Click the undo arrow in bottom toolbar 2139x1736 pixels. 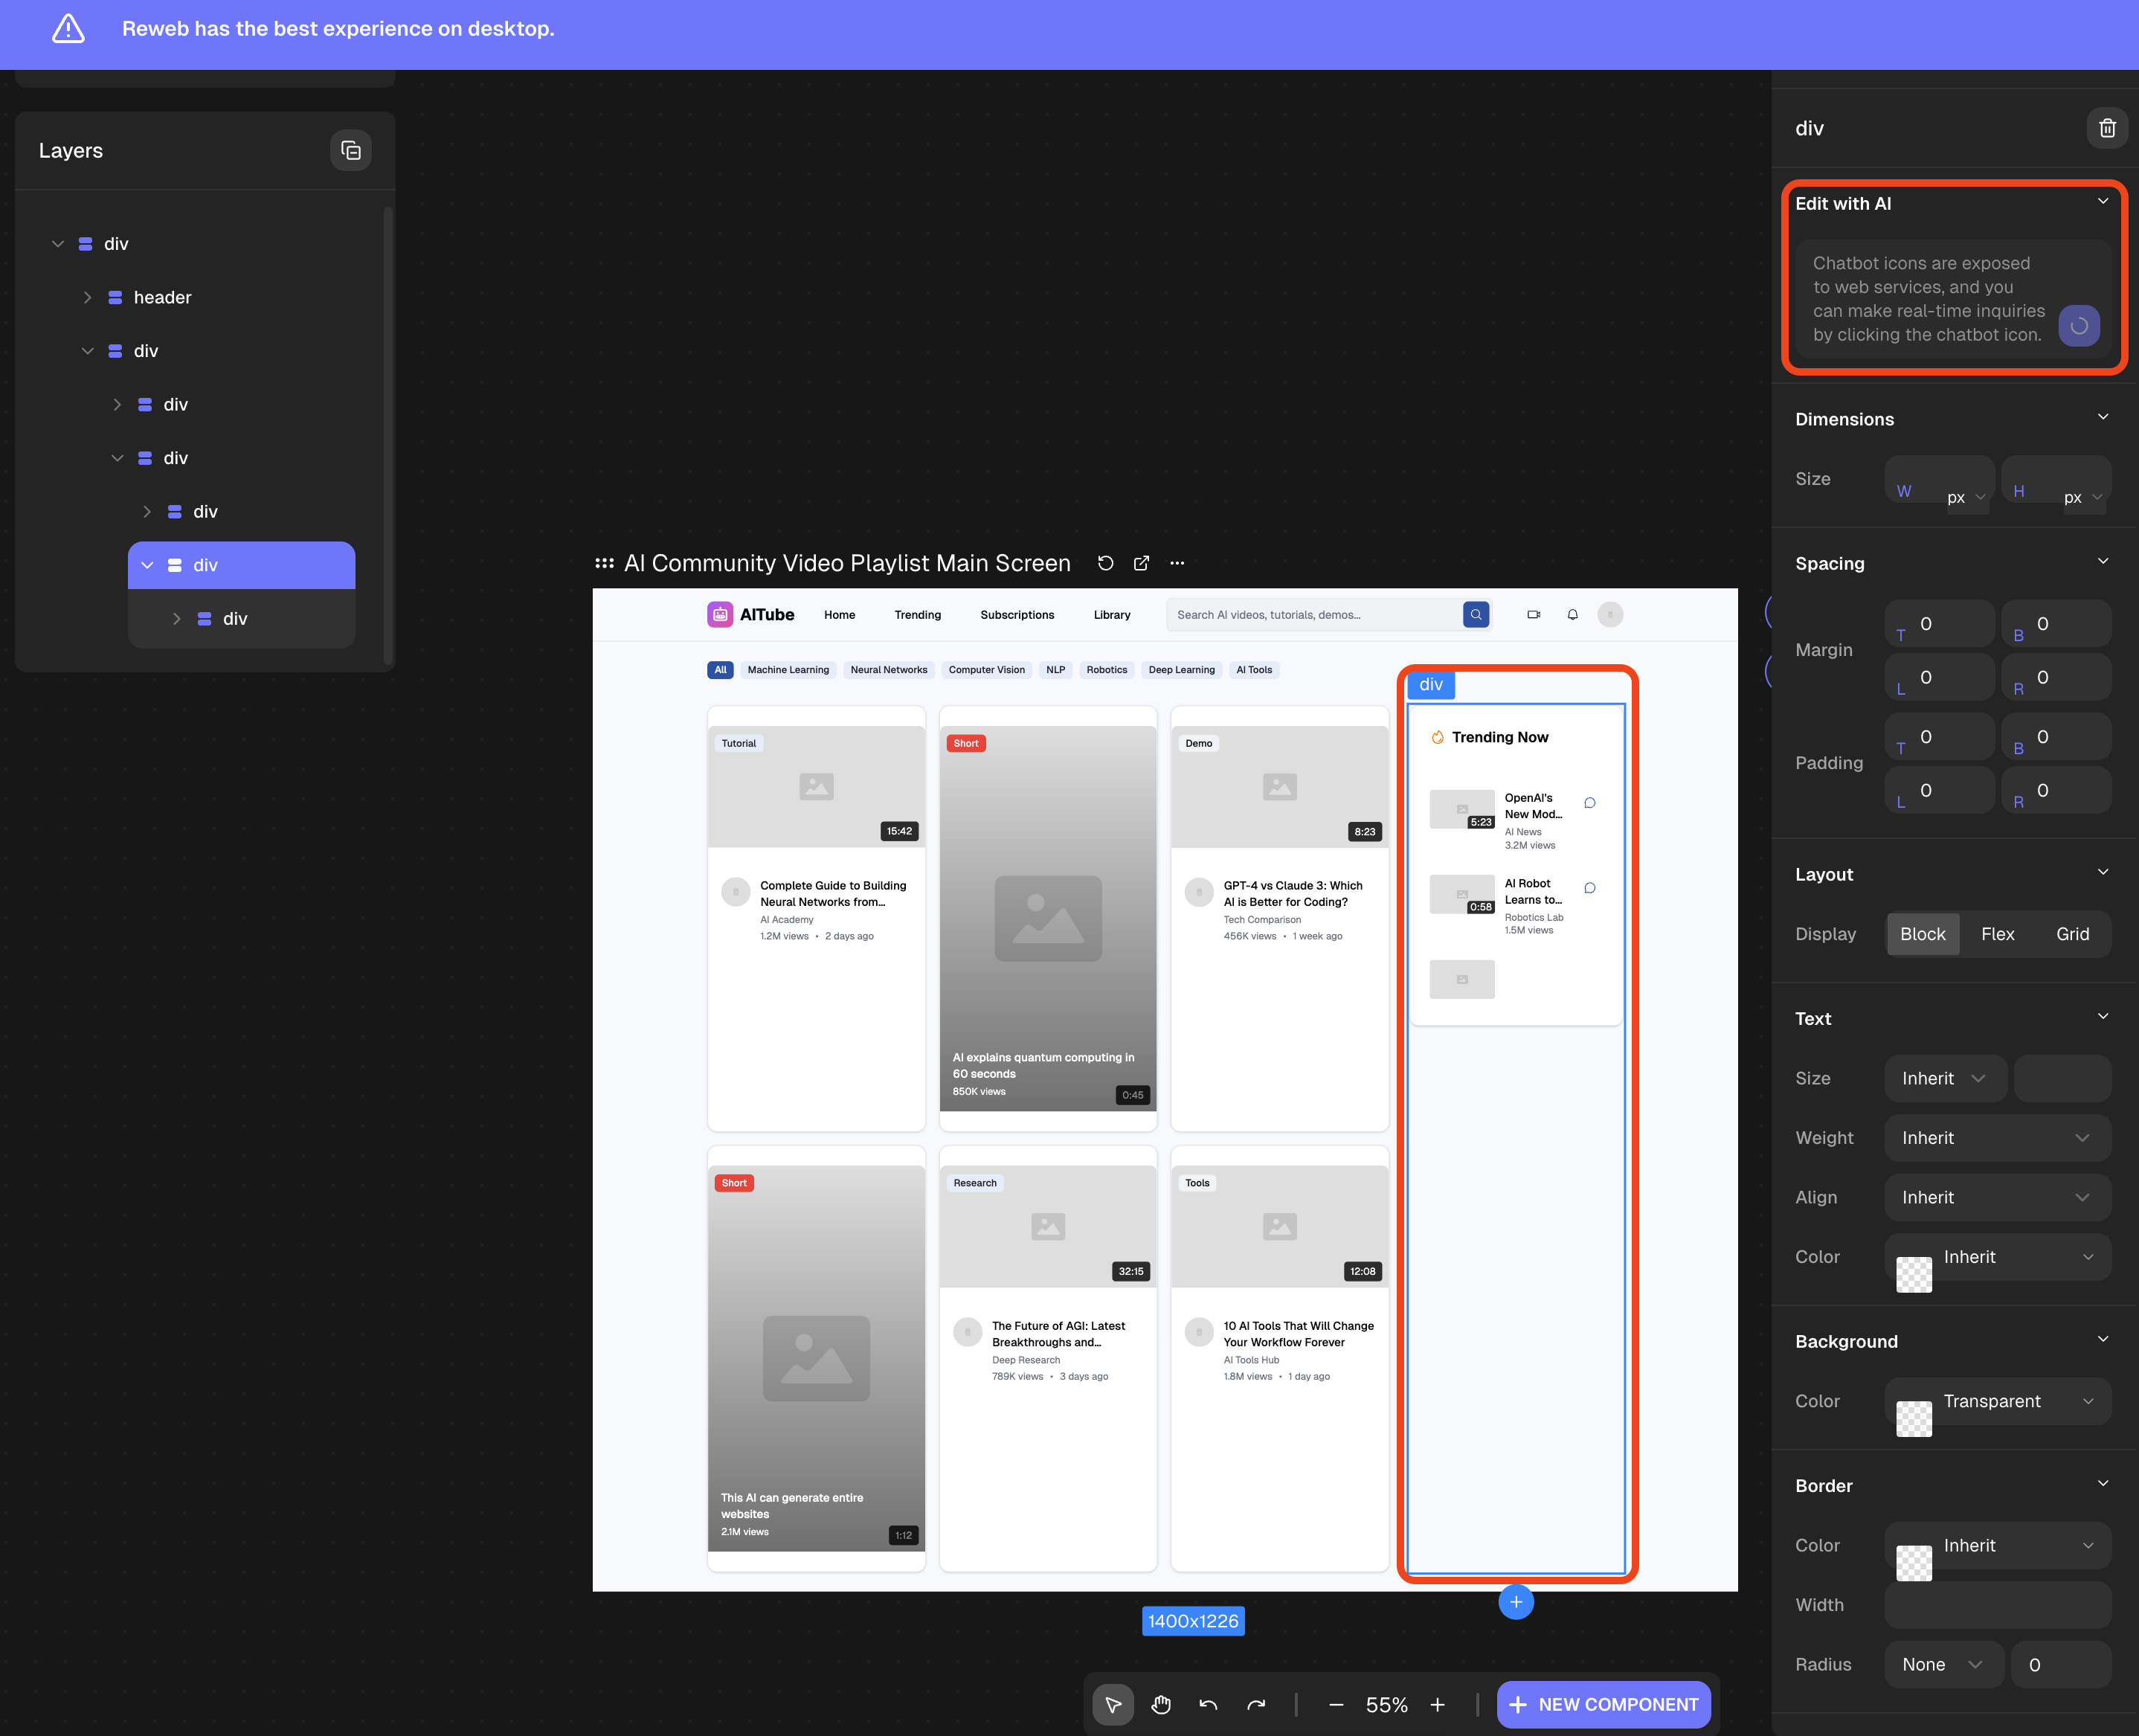tap(1208, 1704)
